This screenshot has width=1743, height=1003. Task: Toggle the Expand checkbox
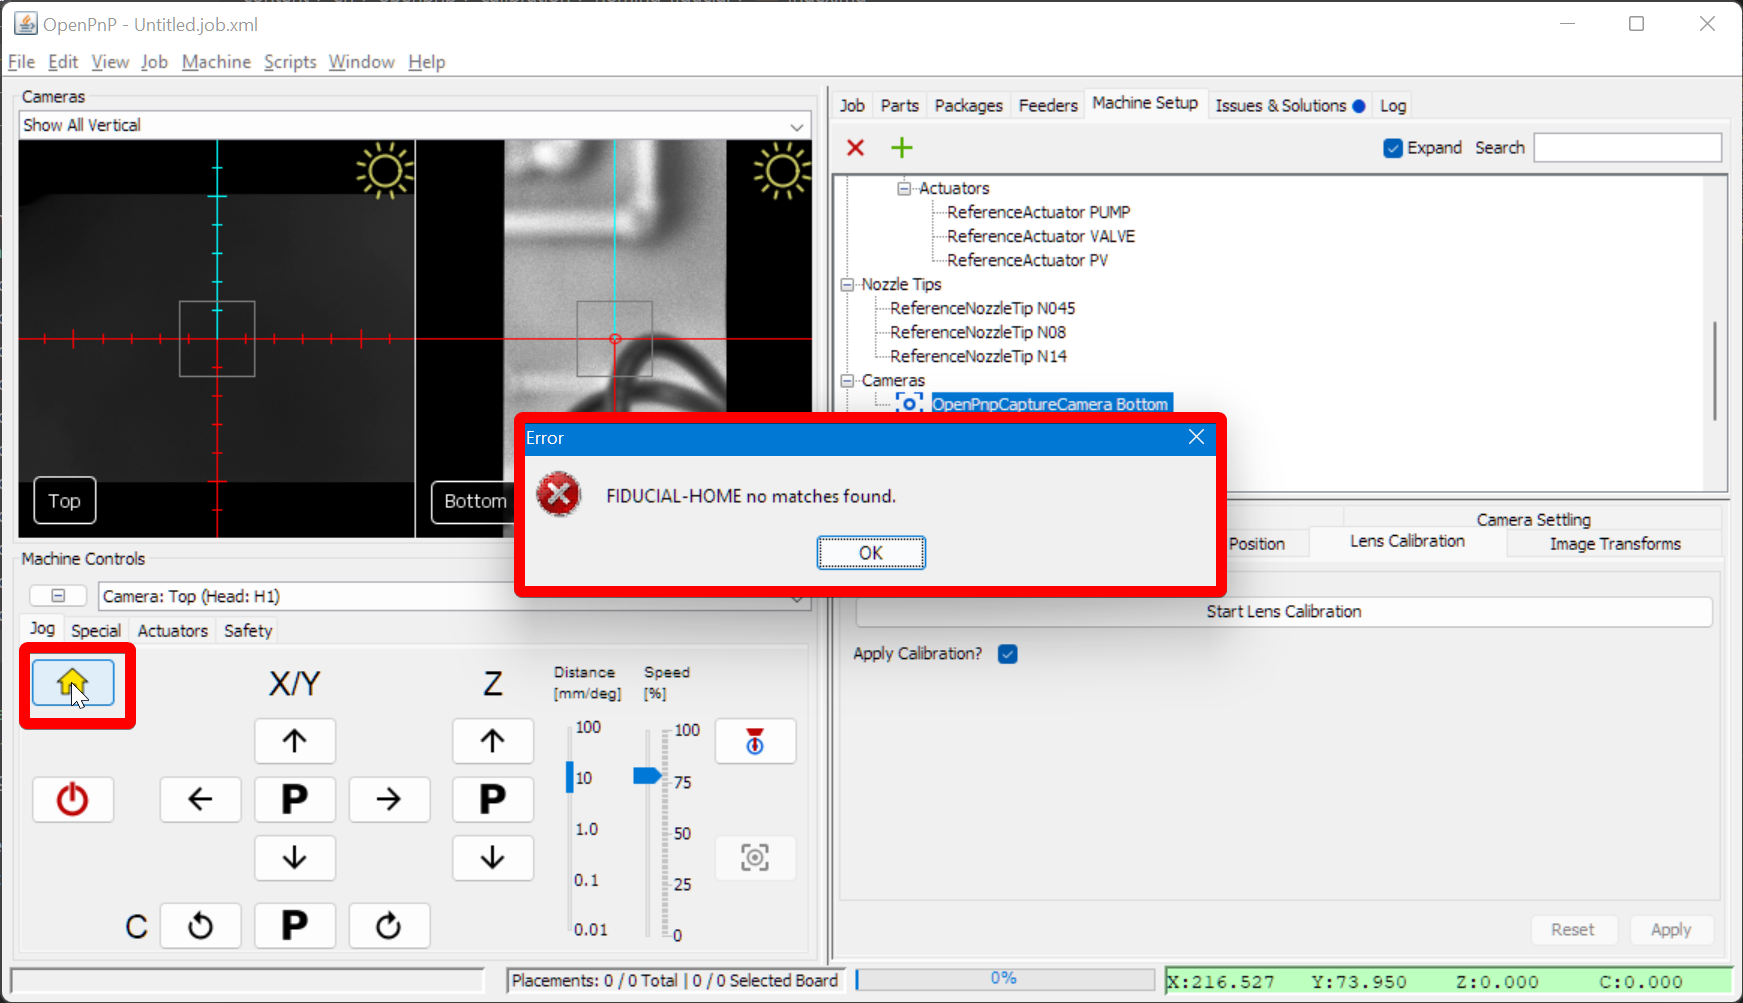click(1392, 148)
